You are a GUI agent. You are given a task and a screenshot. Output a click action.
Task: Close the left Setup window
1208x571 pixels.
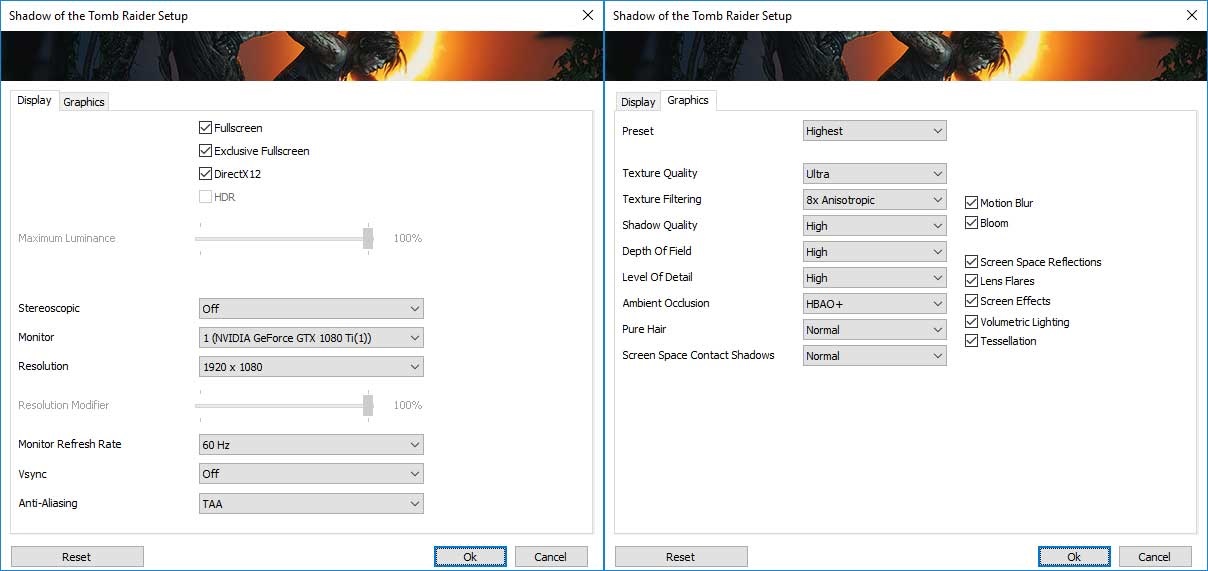click(586, 15)
